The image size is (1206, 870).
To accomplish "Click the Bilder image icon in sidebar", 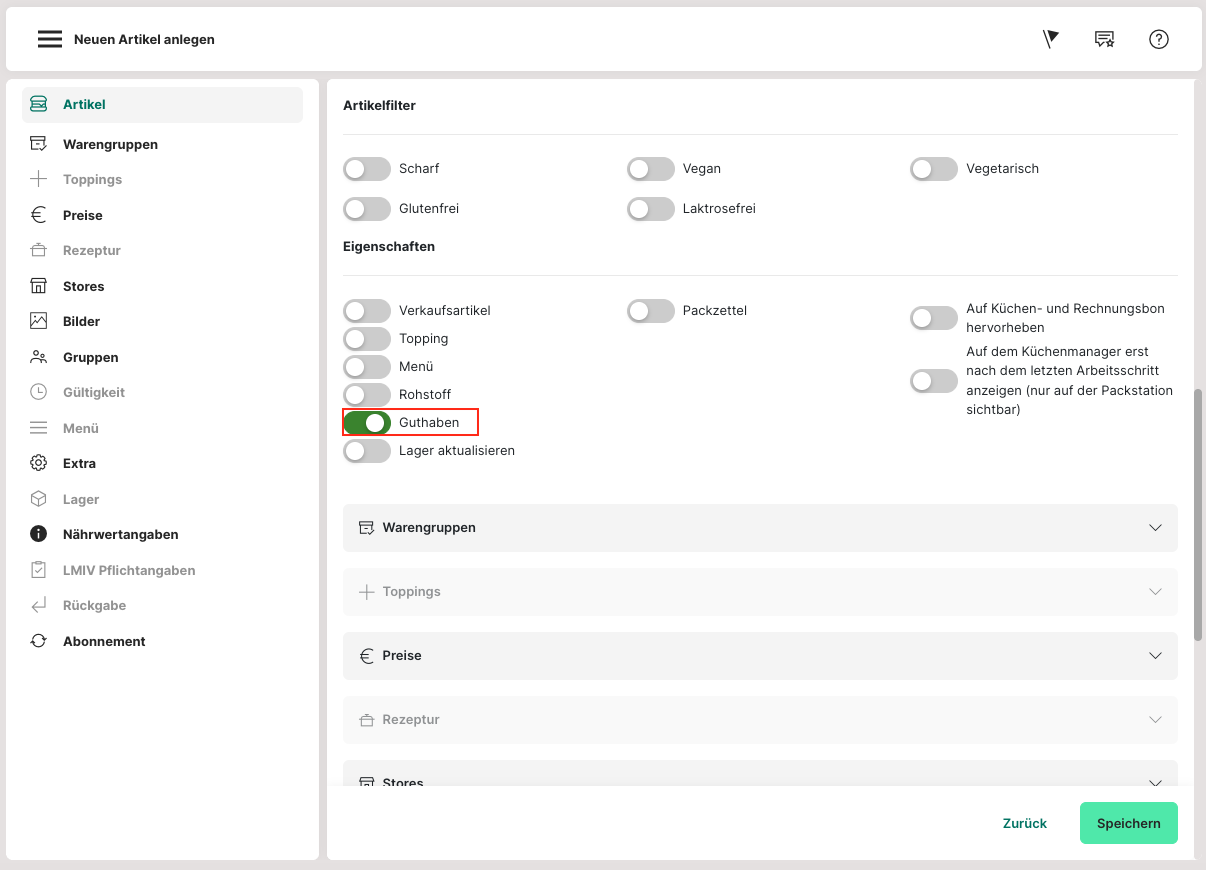I will click(38, 321).
